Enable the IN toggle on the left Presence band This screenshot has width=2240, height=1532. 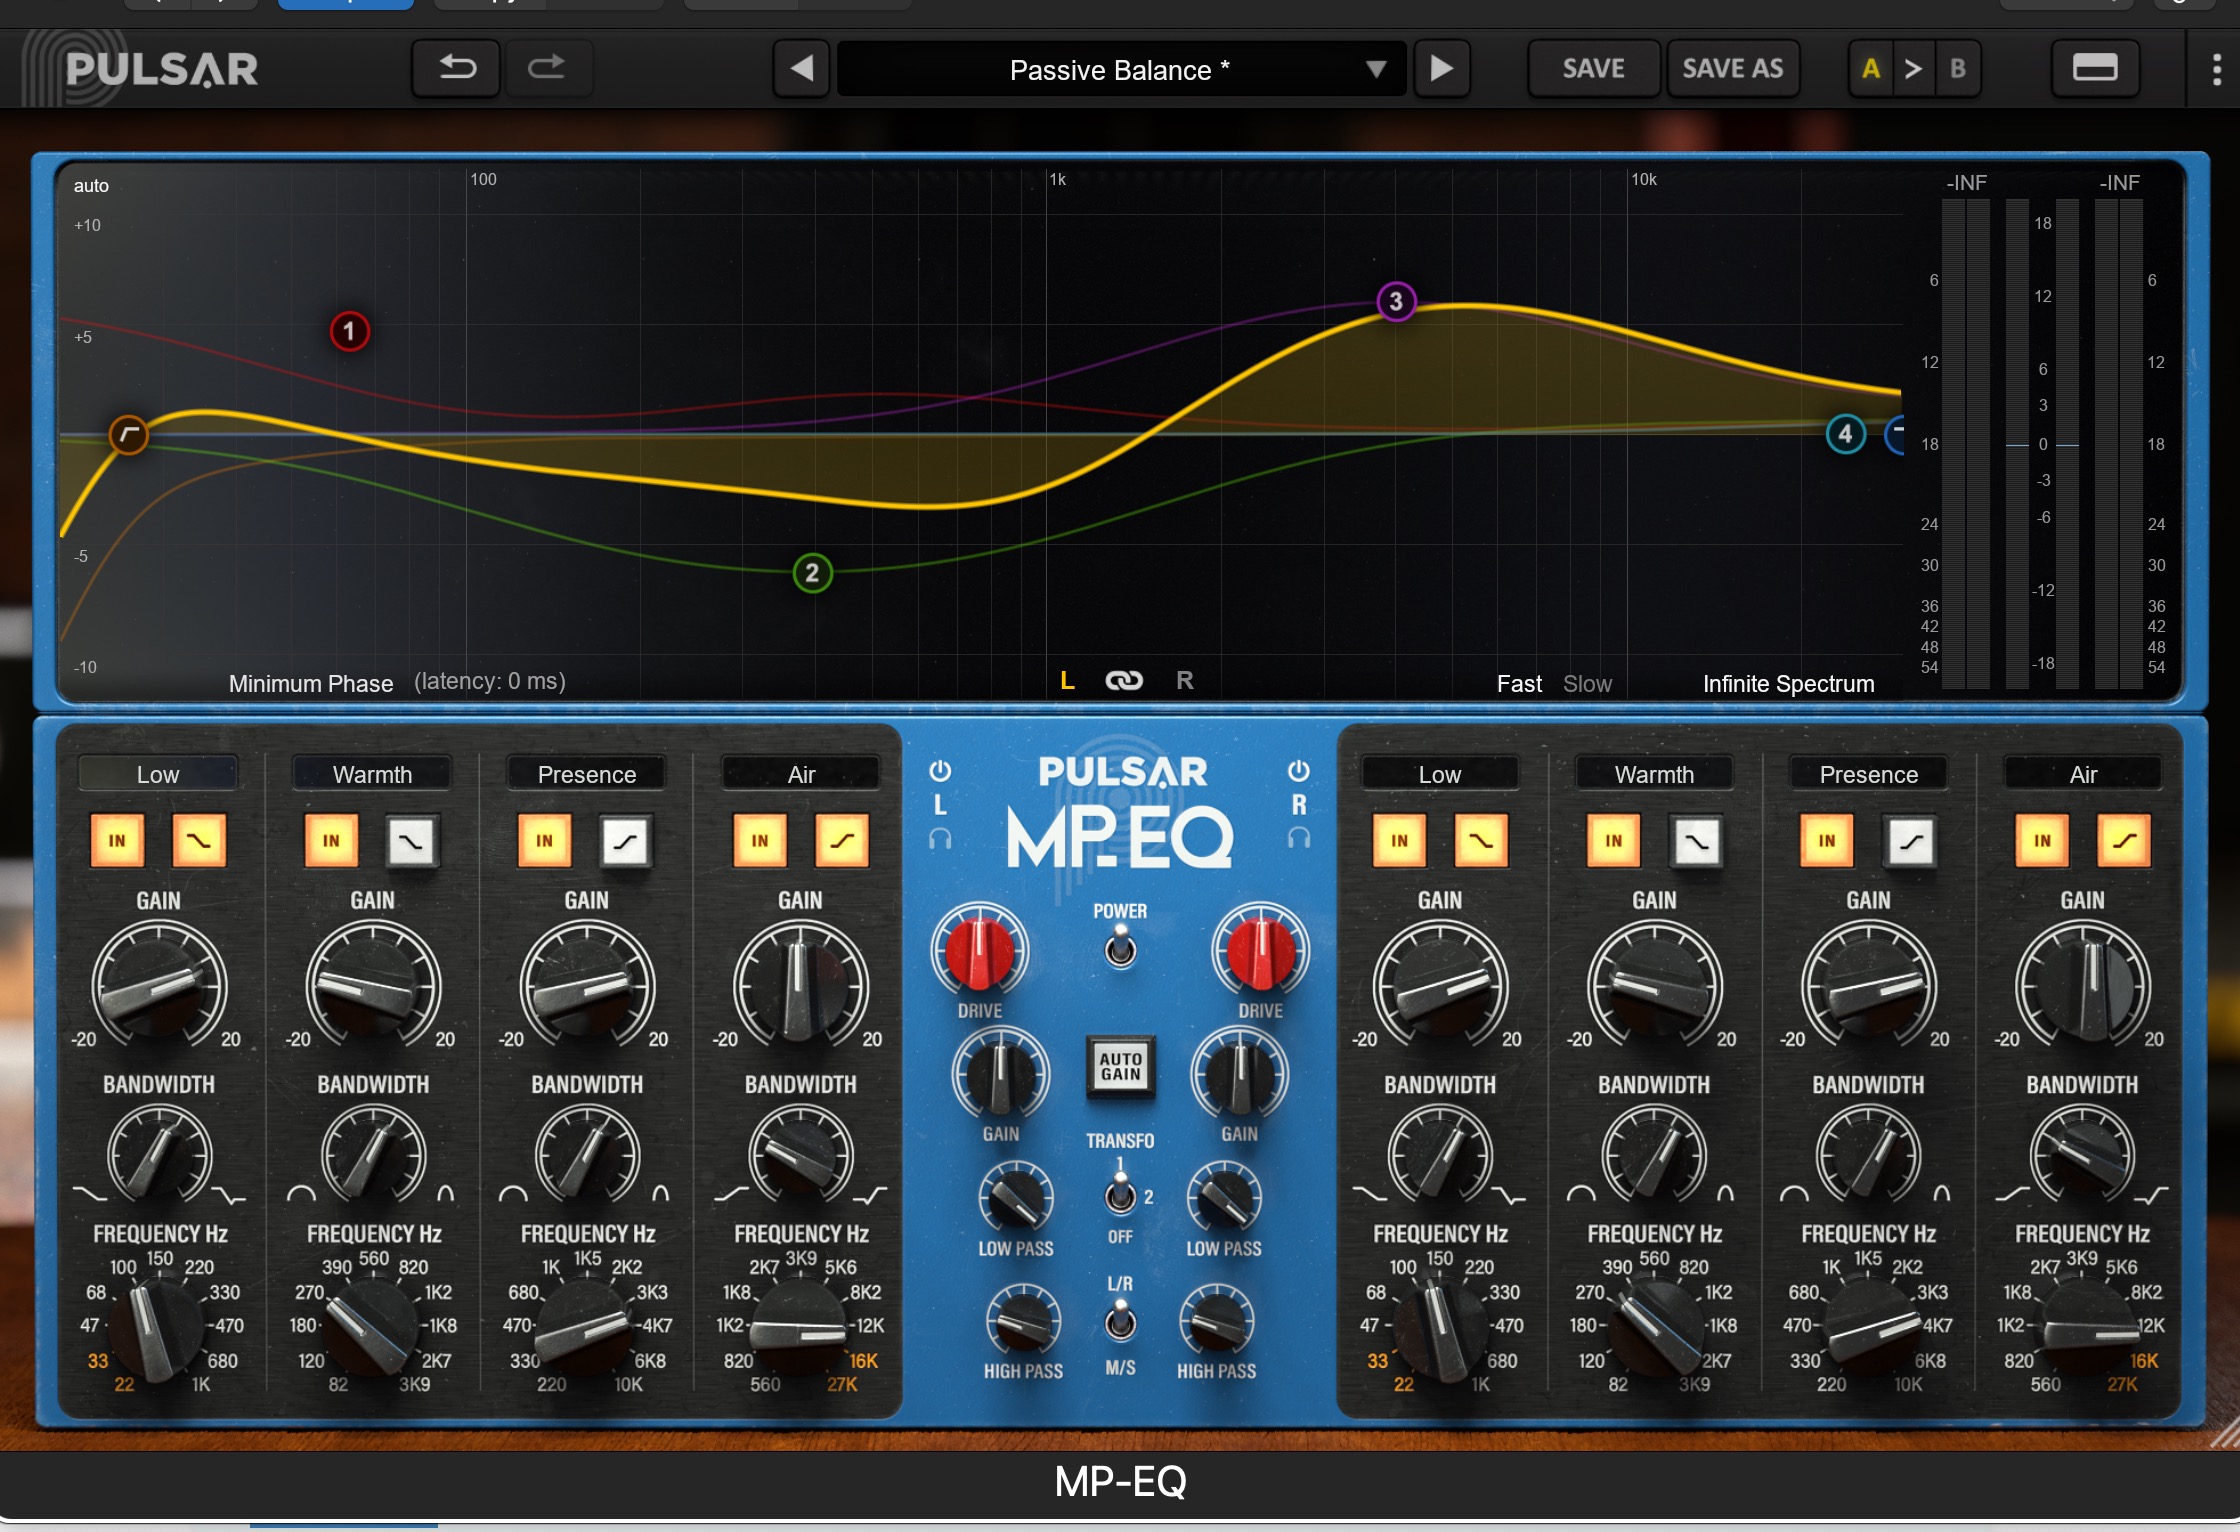(543, 840)
